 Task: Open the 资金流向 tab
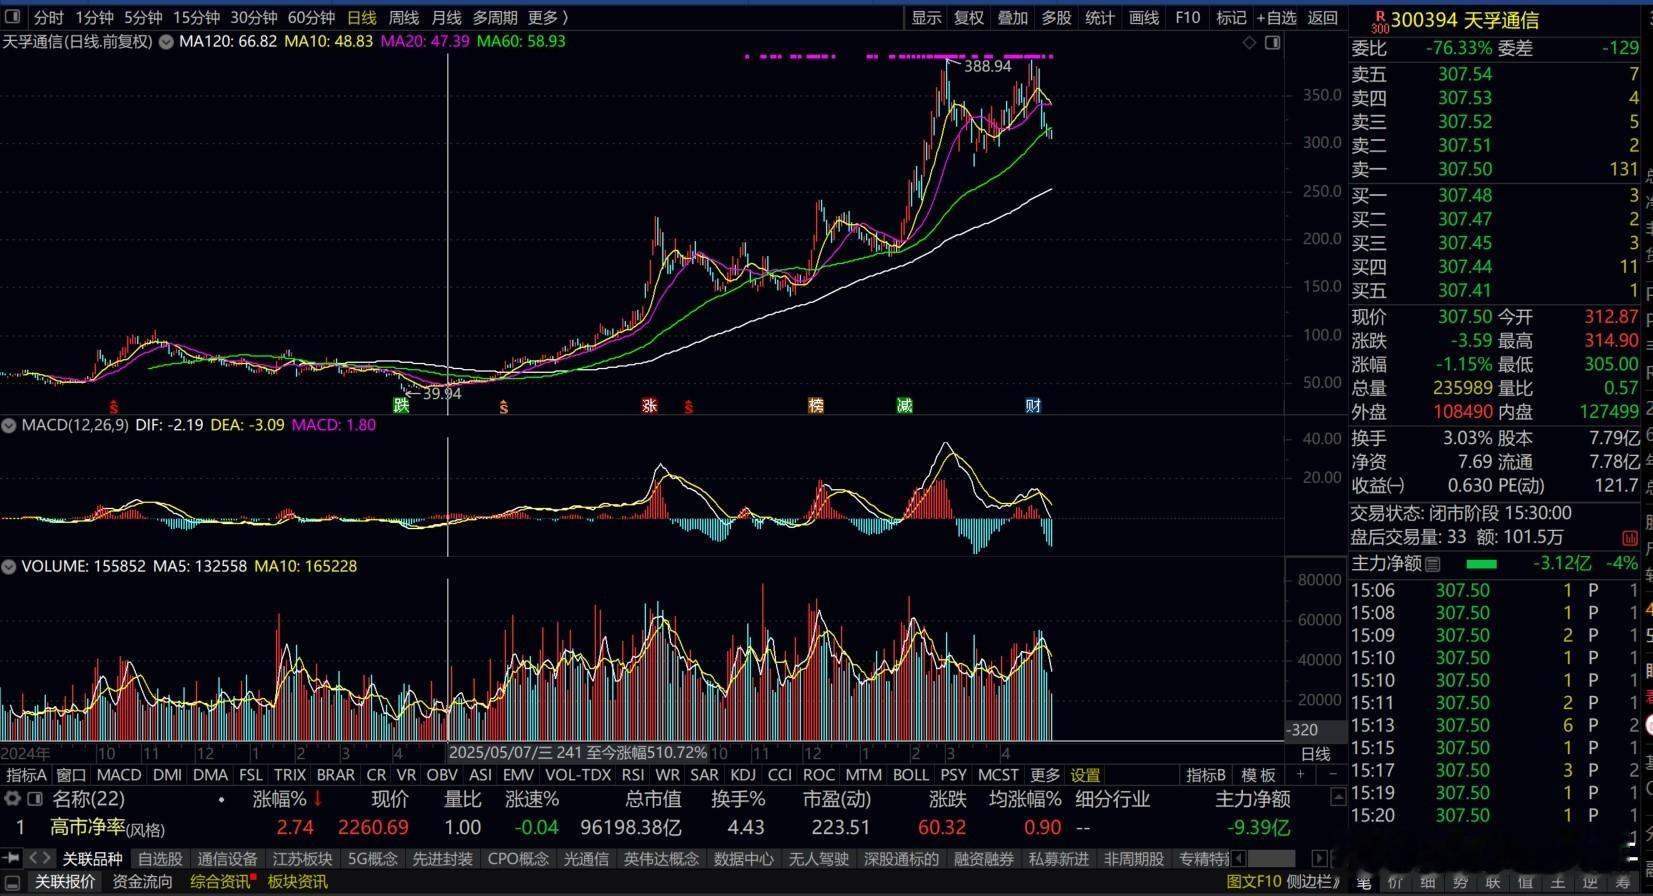pos(142,882)
